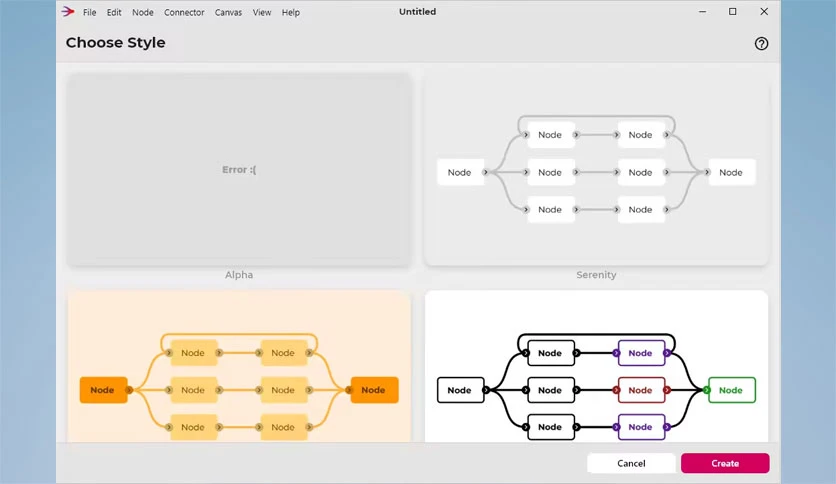Image resolution: width=836 pixels, height=484 pixels.
Task: Minimize the application window
Action: click(703, 12)
